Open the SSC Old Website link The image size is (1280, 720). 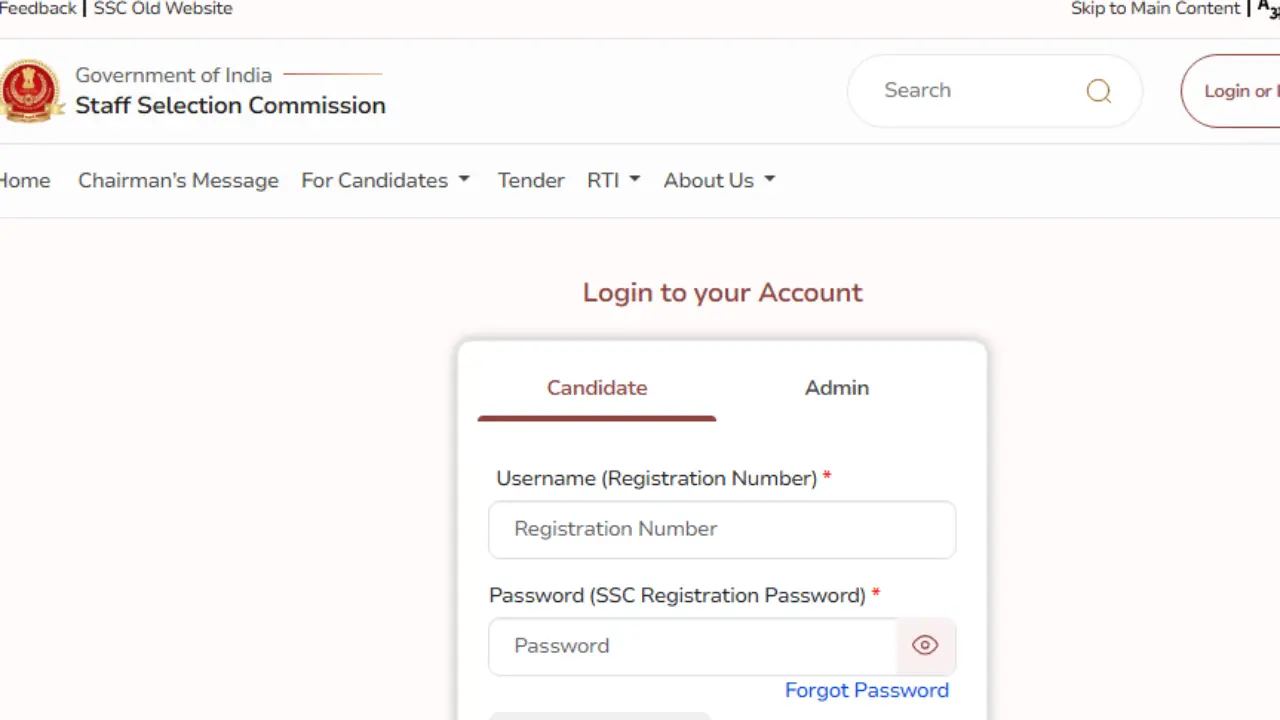pos(163,9)
